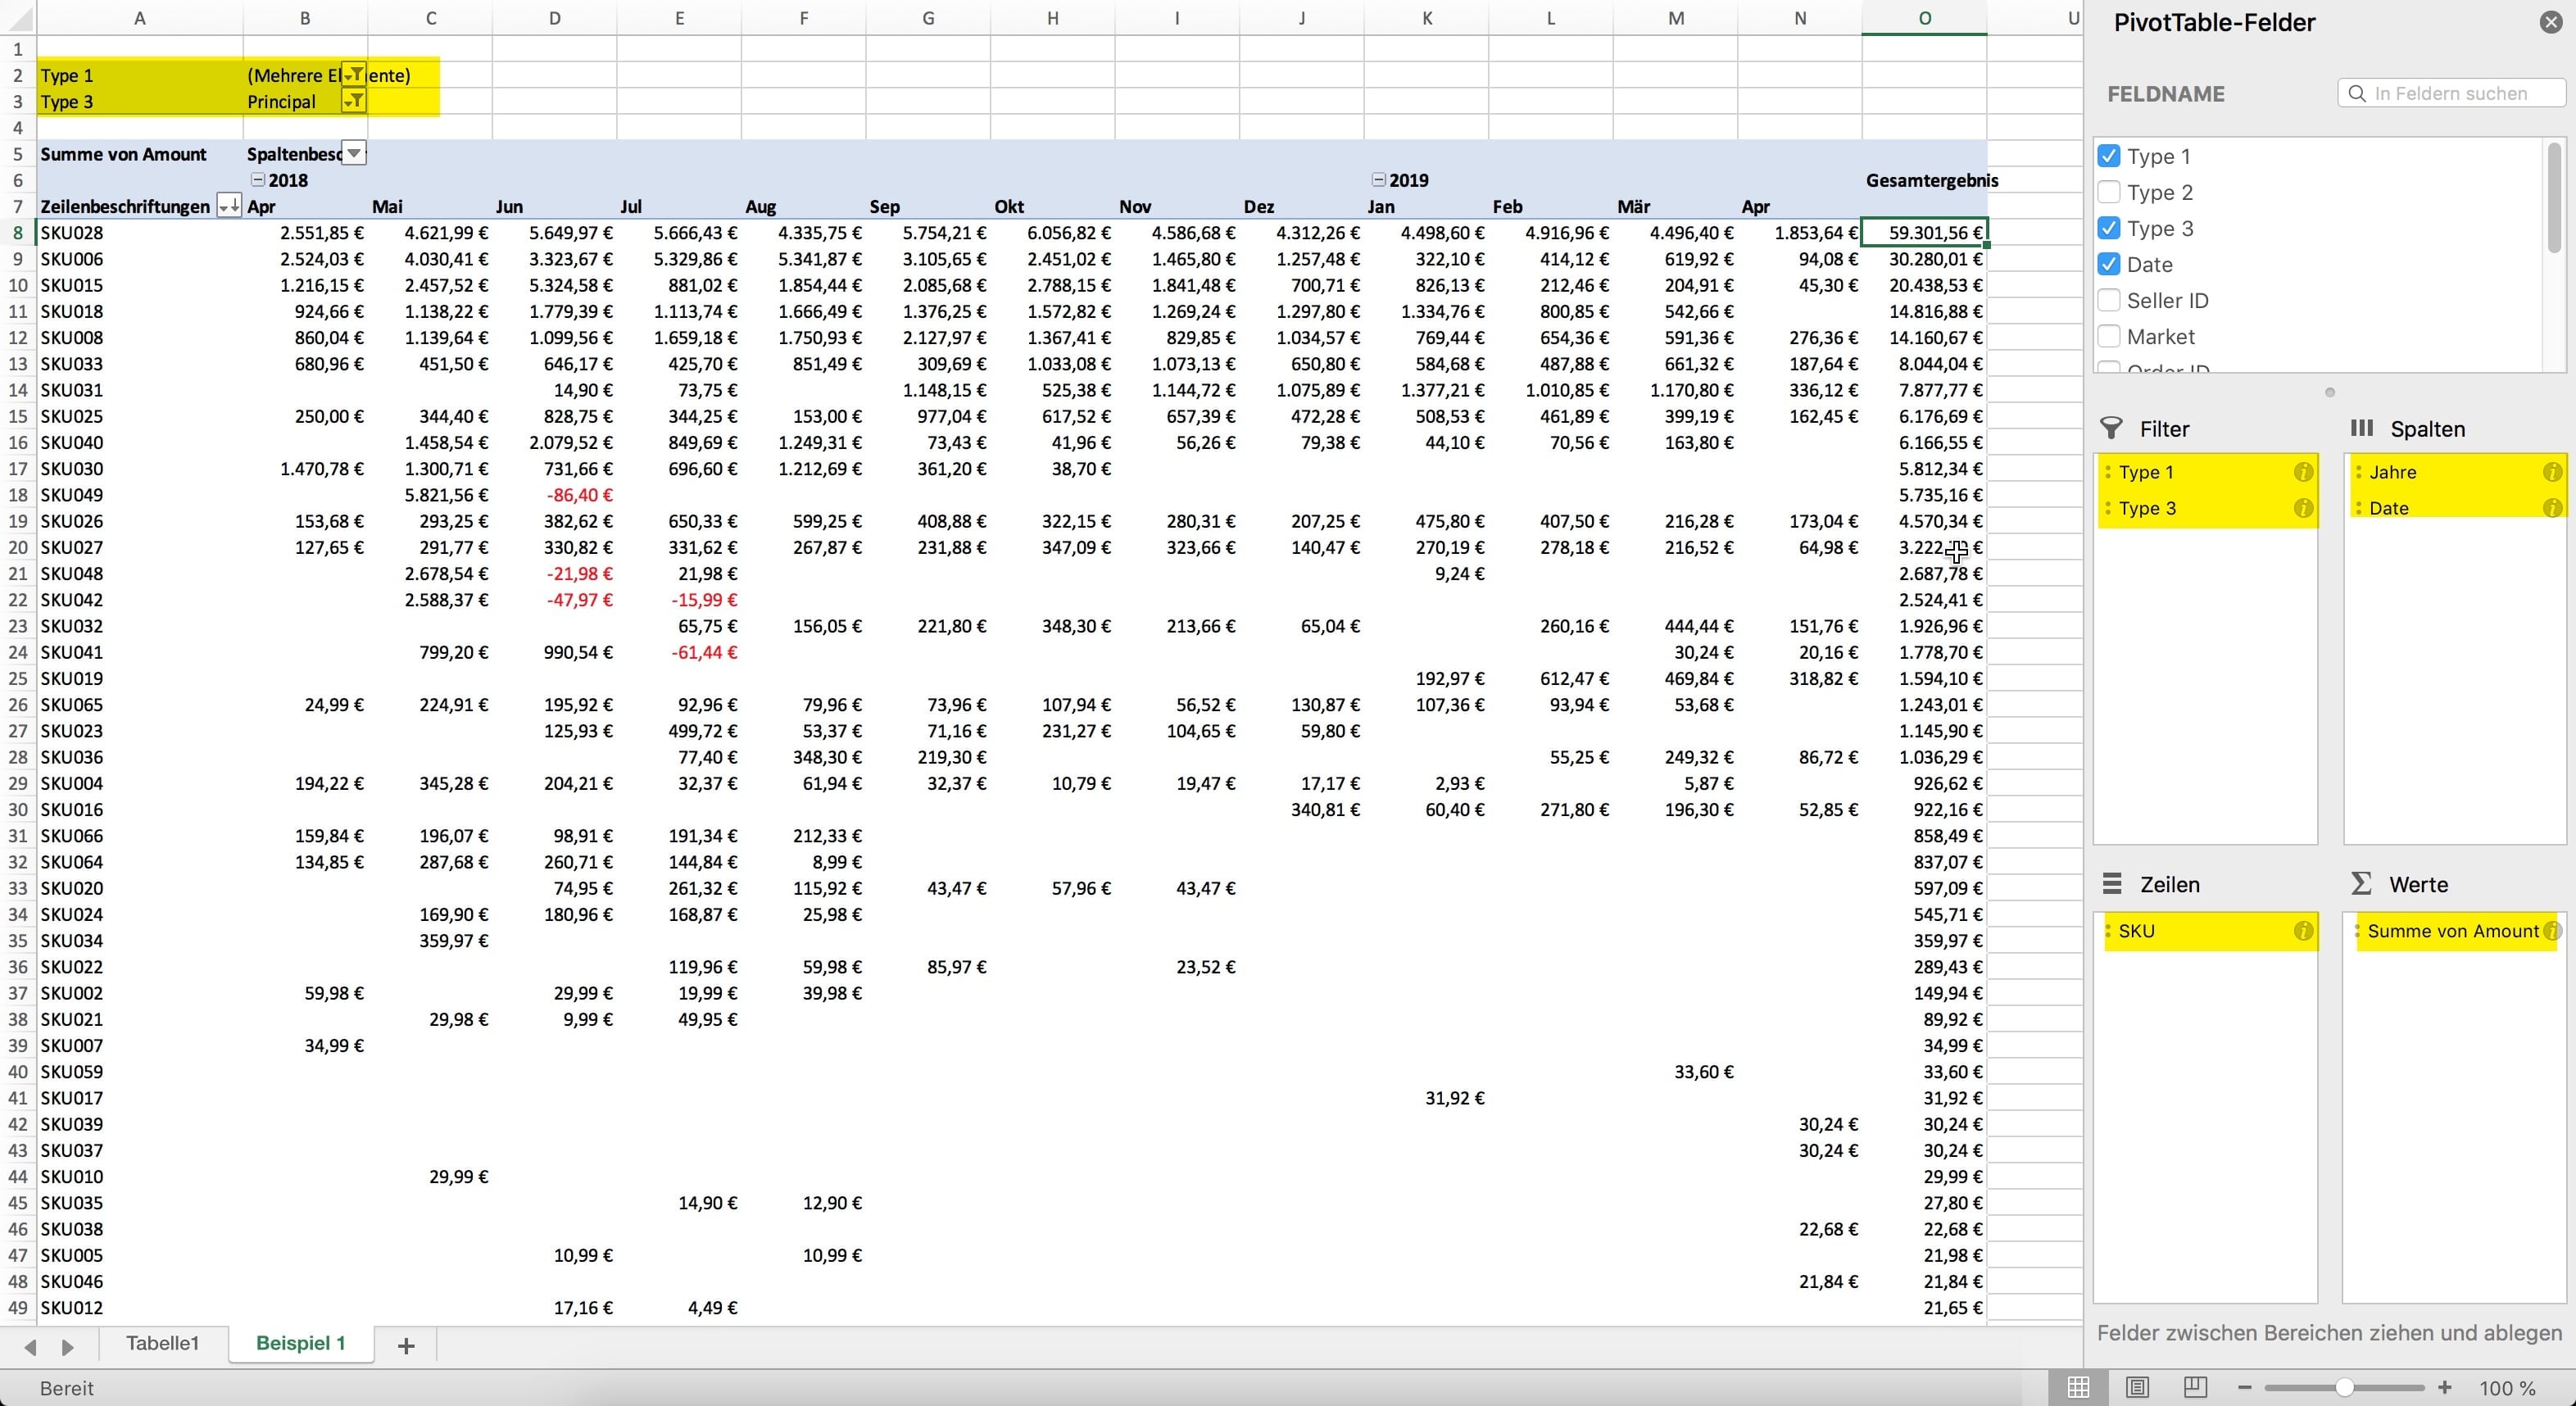Click the Zeilen area rows icon
This screenshot has width=2576, height=1406.
coord(2112,883)
